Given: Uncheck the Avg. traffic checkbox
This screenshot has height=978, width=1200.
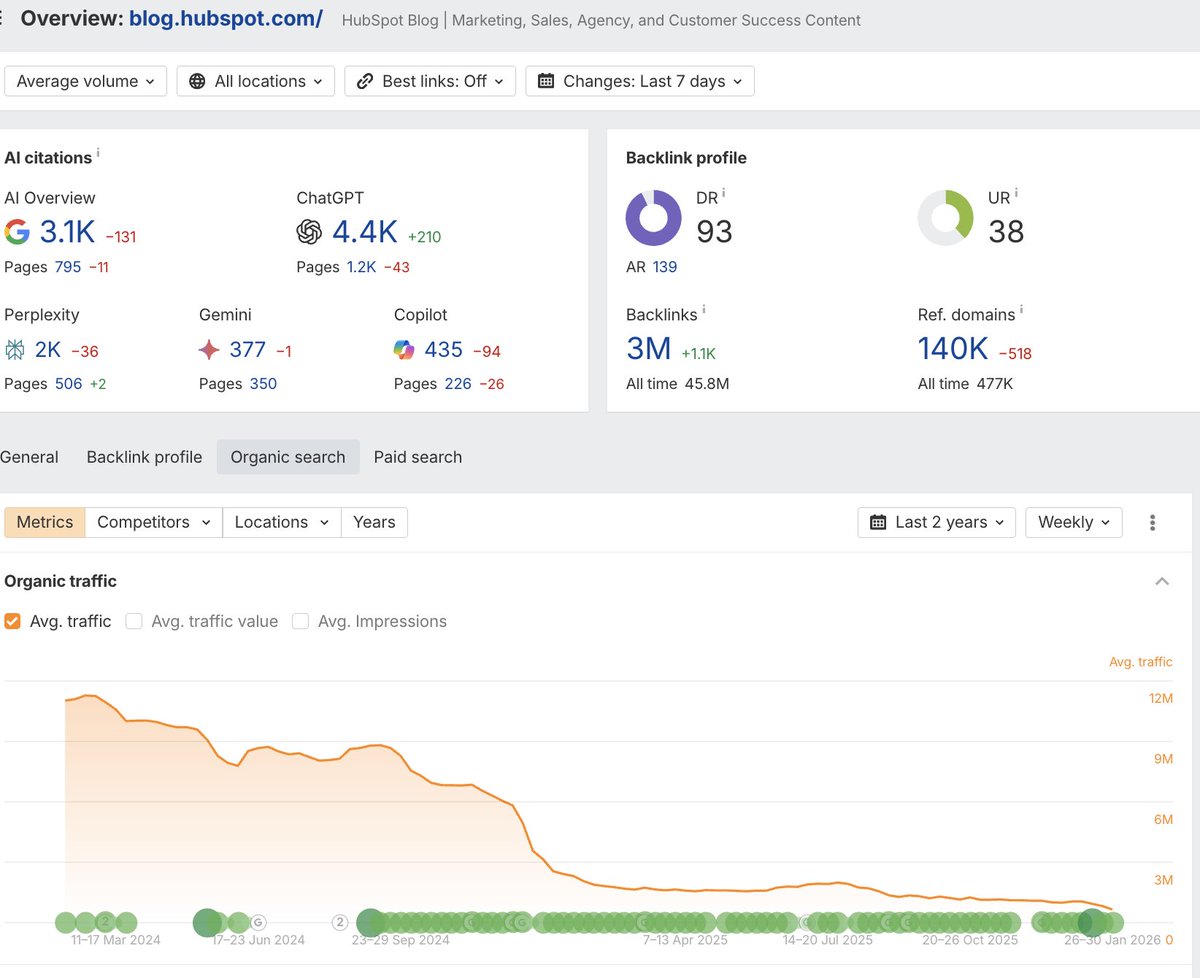Looking at the screenshot, I should click(x=13, y=621).
